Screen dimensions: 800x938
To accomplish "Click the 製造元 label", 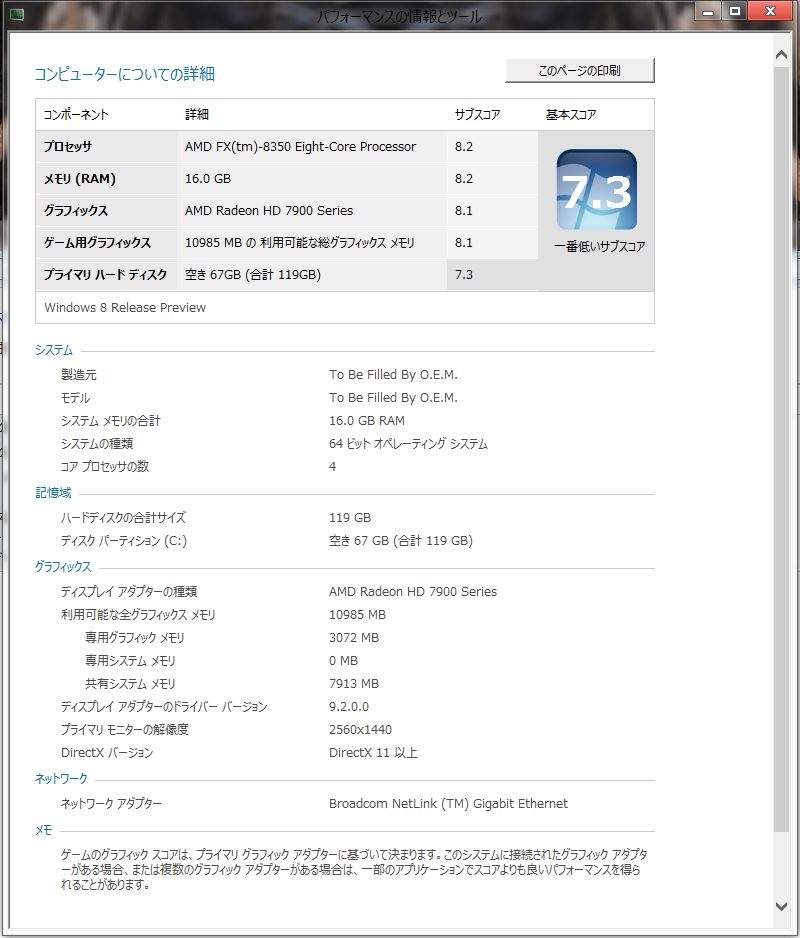I will tap(78, 375).
